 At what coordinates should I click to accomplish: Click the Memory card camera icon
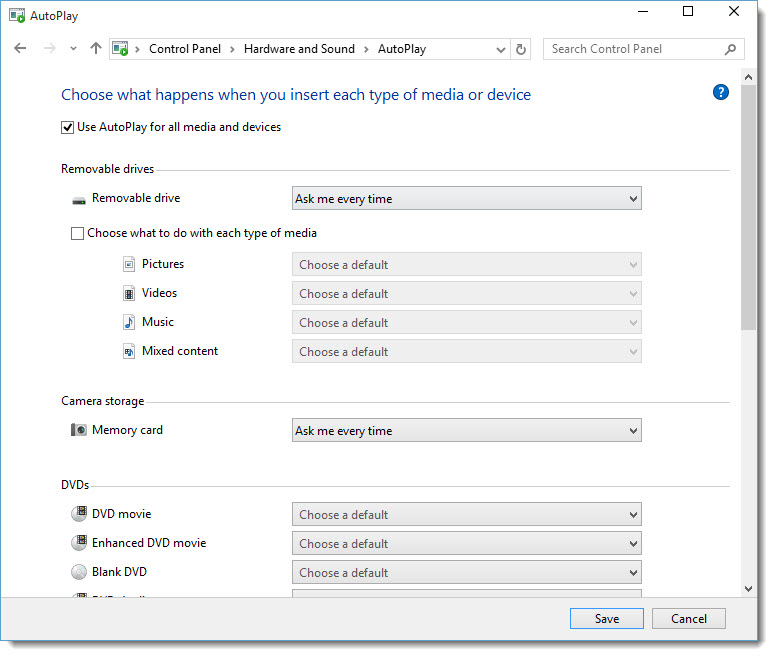(78, 430)
